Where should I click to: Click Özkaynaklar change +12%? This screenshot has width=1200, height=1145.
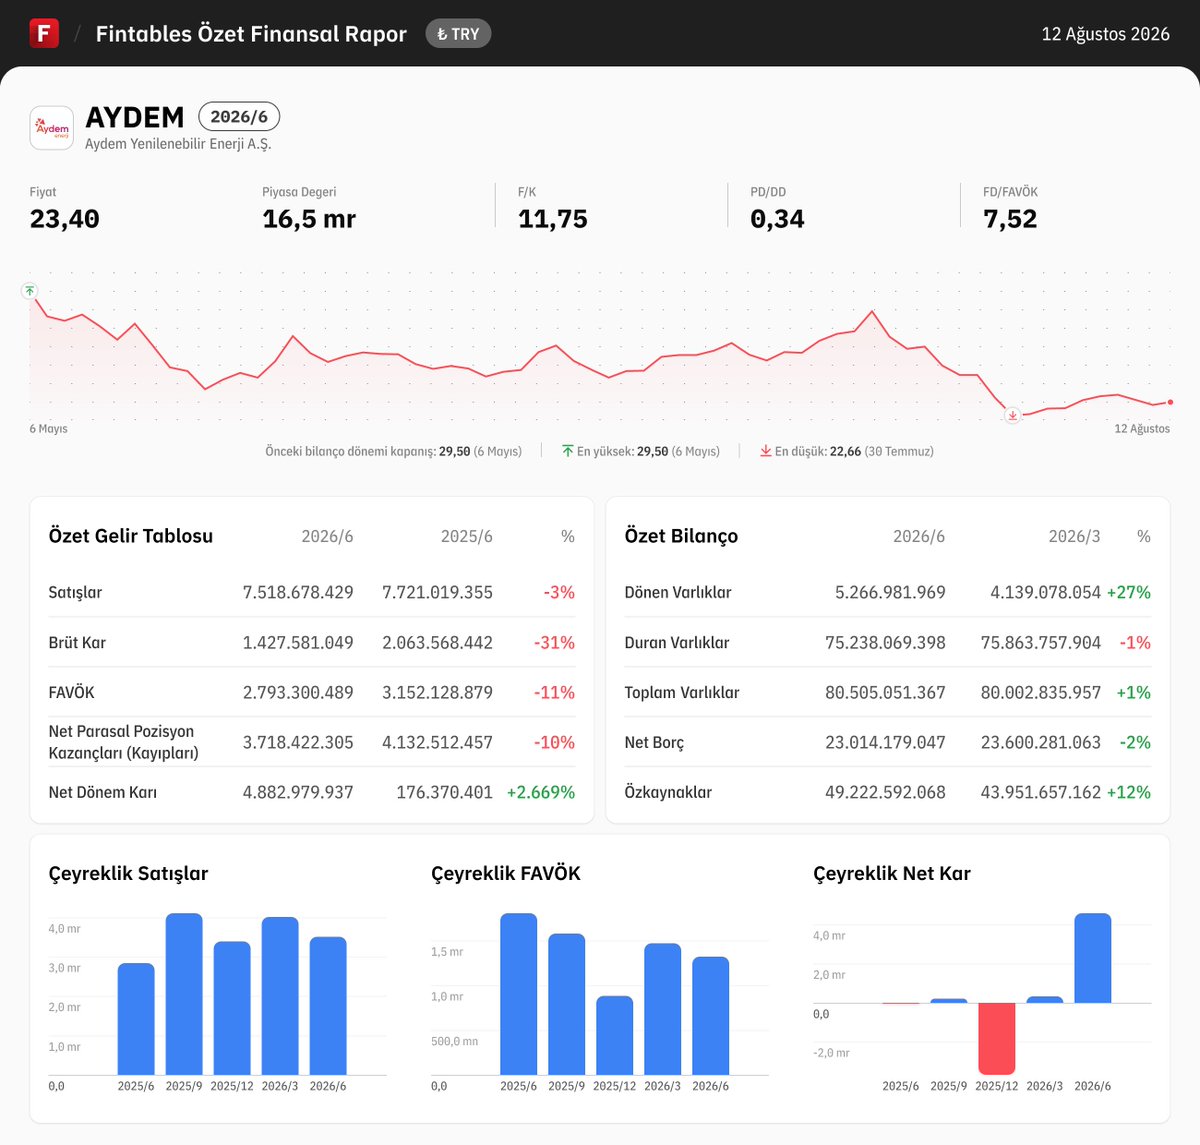point(1129,792)
